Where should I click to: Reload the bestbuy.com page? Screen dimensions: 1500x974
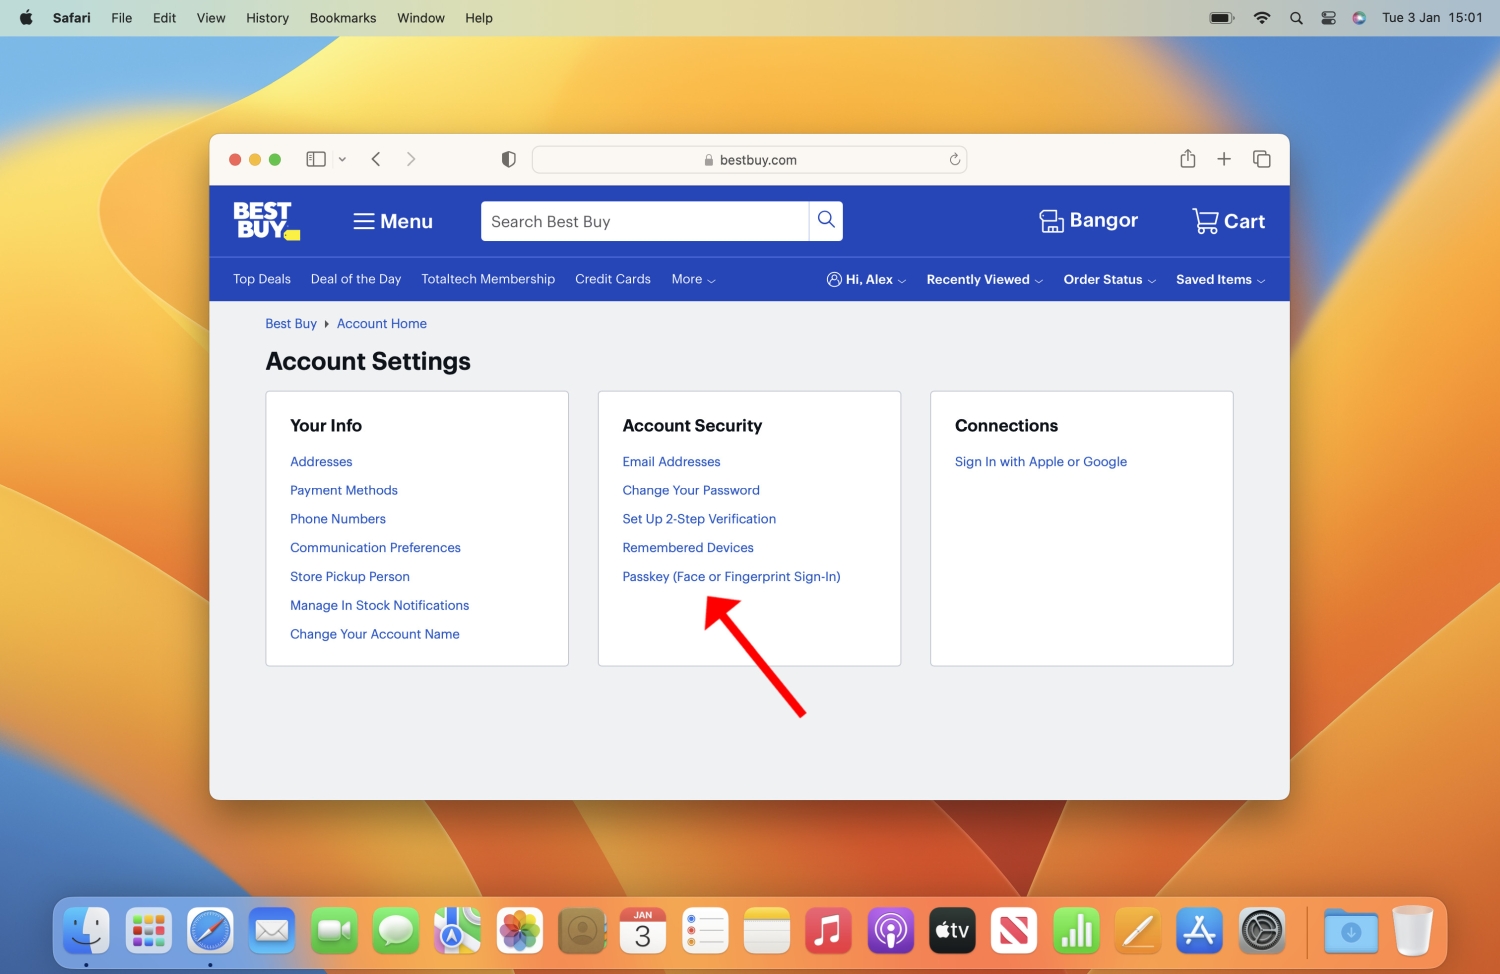pyautogui.click(x=954, y=159)
